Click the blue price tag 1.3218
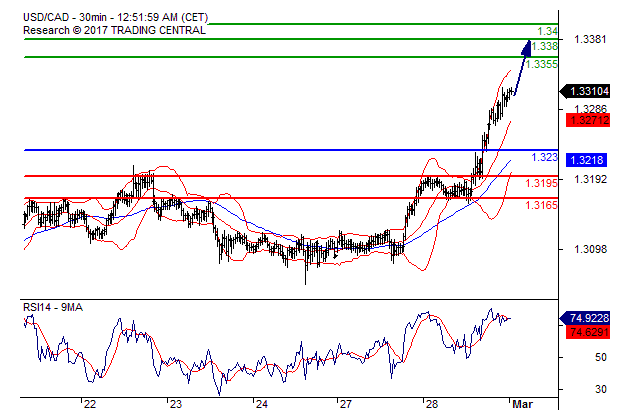 (586, 160)
